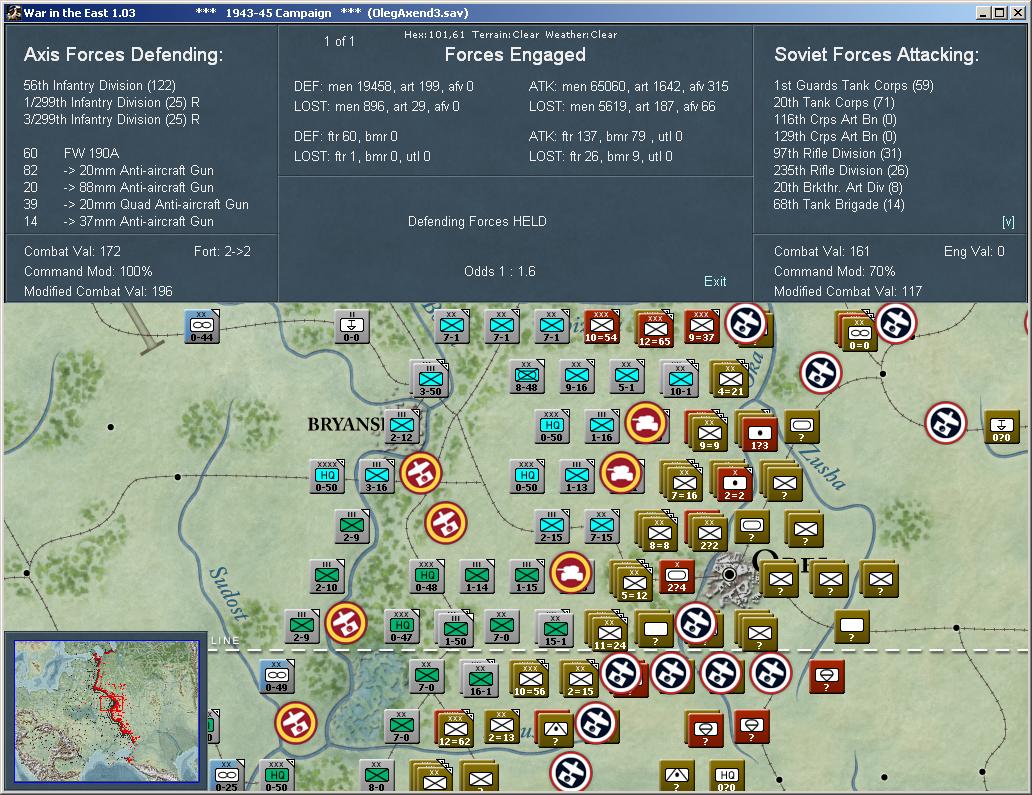Select the 3-50 infantry counter near Bryansk
This screenshot has width=1032, height=795.
tap(430, 378)
